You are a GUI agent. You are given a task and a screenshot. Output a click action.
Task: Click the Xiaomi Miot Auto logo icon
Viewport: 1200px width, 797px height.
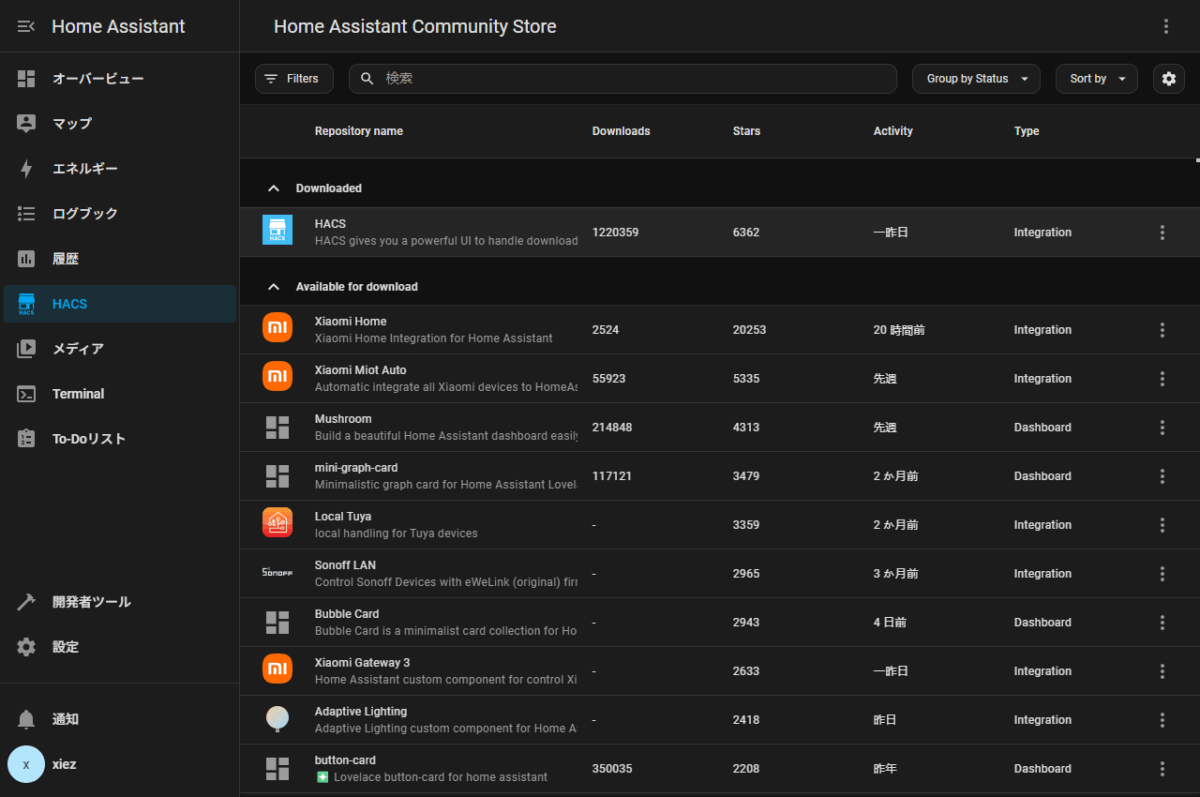(x=277, y=377)
